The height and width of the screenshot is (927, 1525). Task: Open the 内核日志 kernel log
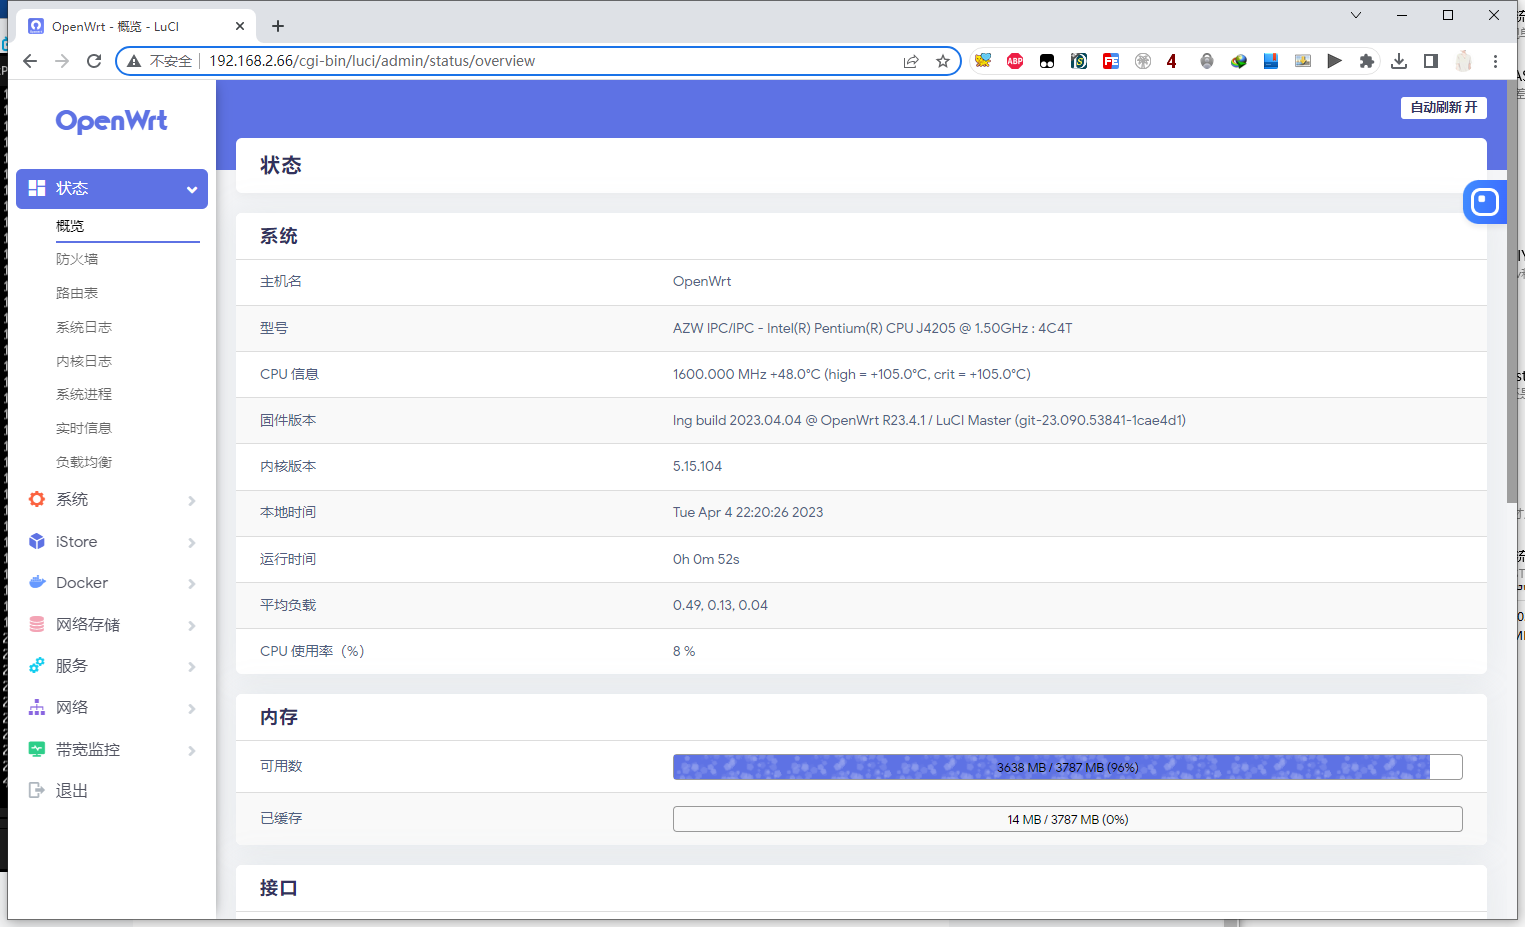tap(84, 361)
